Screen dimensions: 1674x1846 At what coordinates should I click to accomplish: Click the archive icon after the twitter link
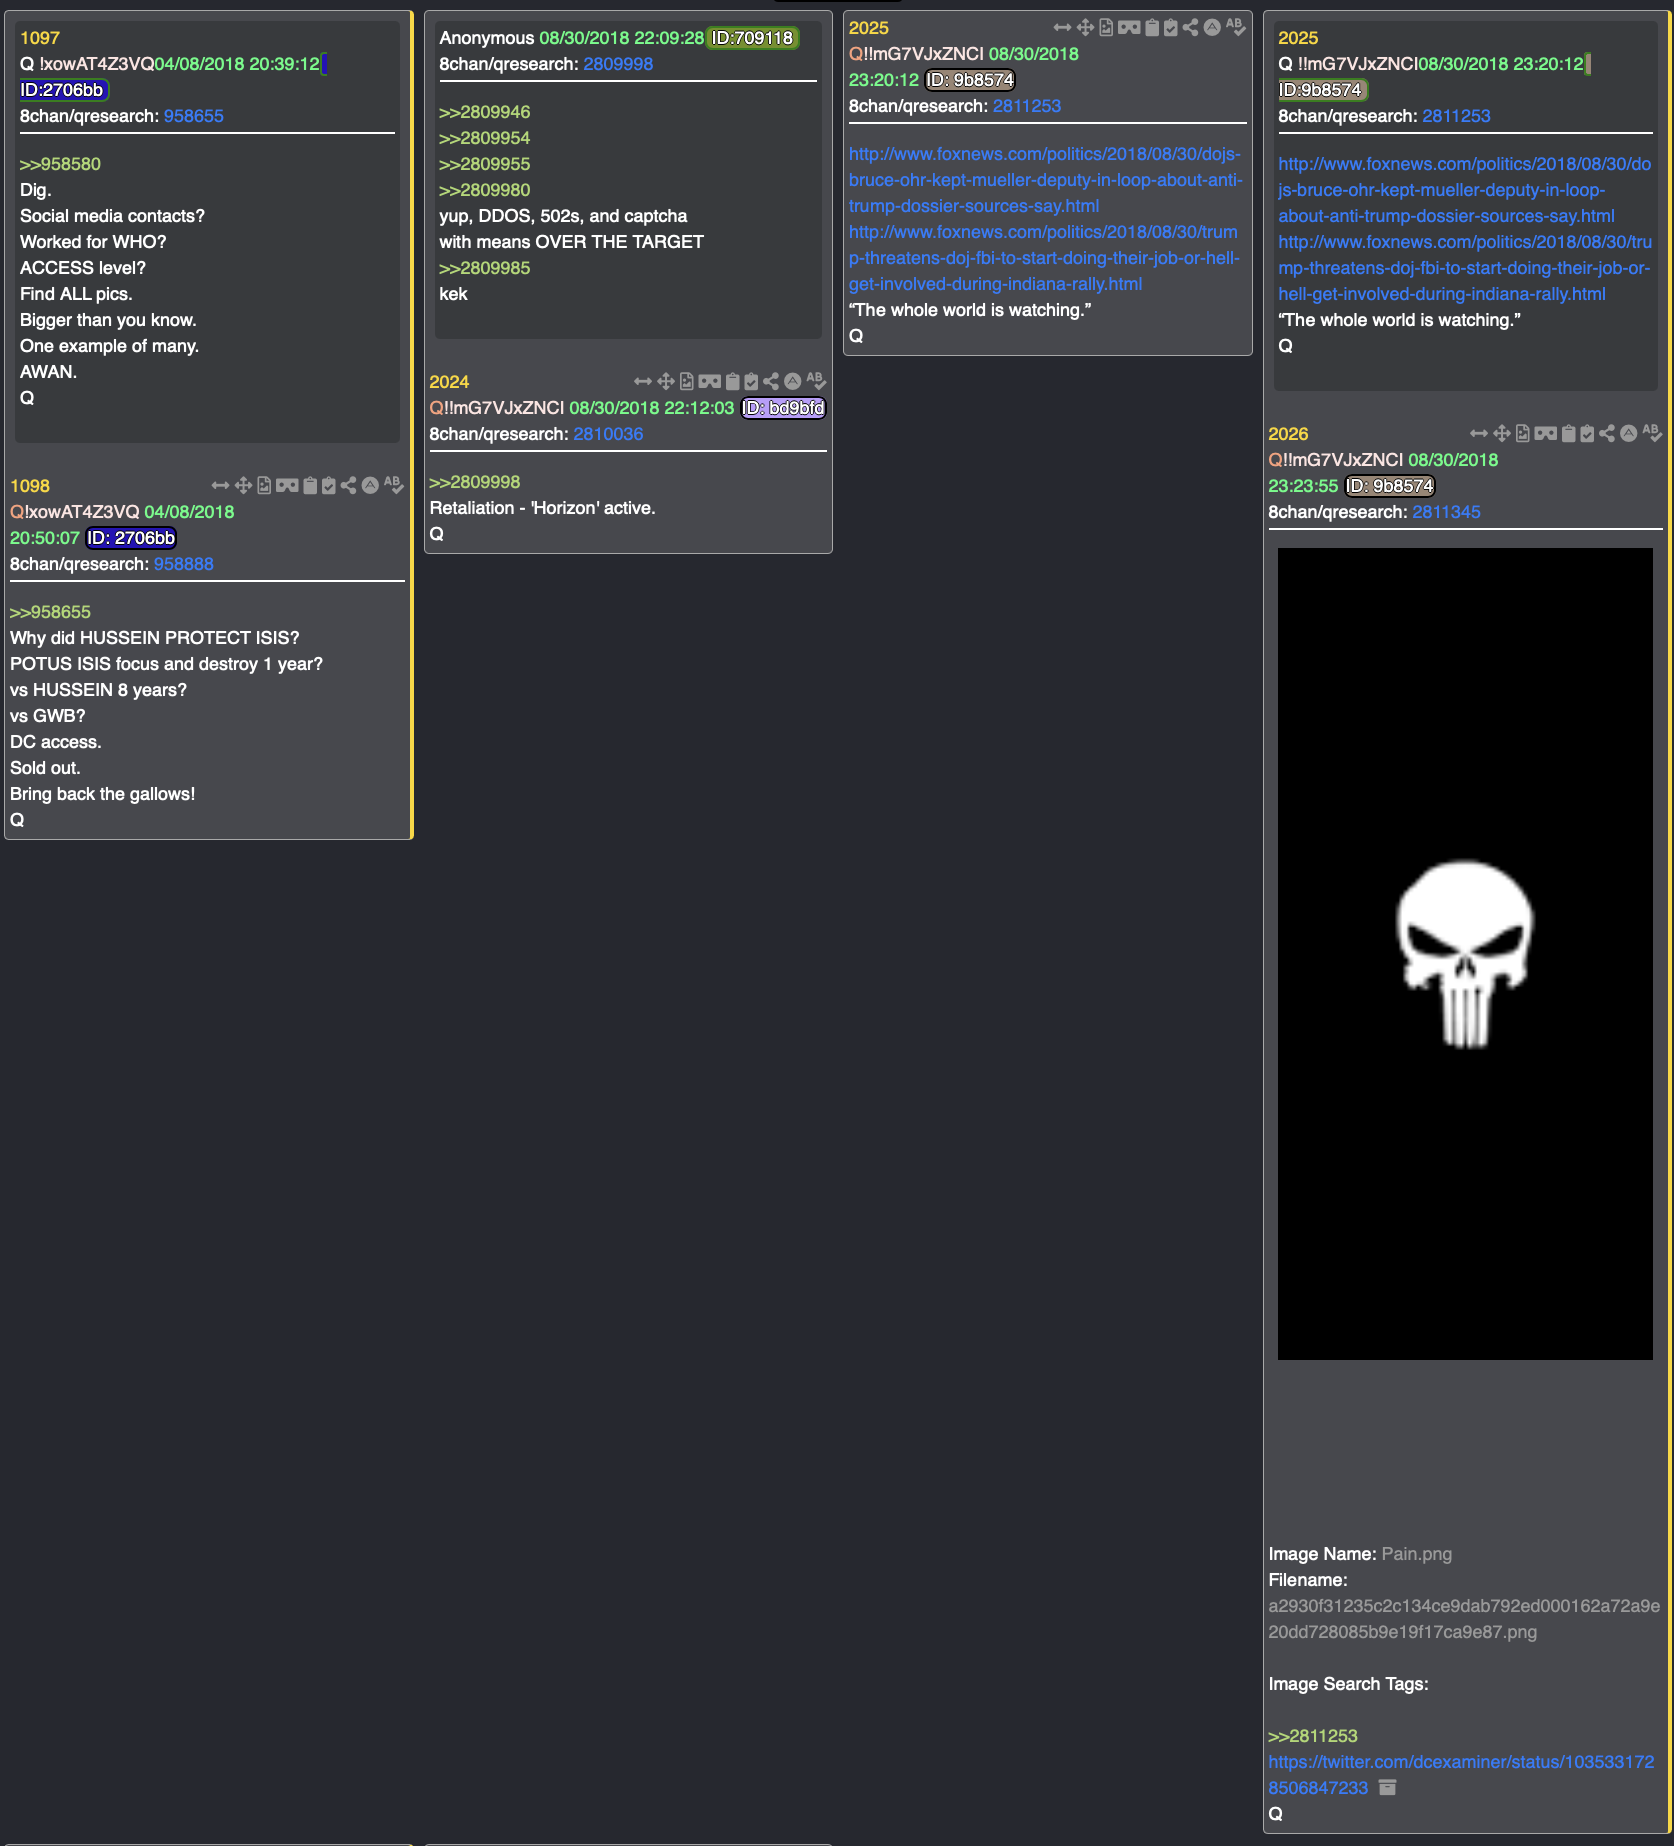point(1387,1787)
